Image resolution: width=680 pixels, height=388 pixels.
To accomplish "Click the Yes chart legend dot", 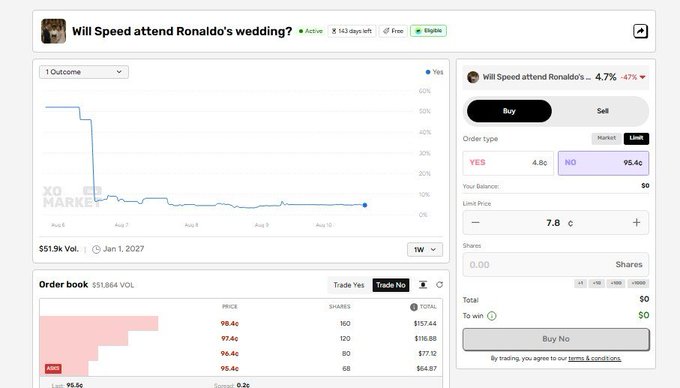I will [x=428, y=72].
